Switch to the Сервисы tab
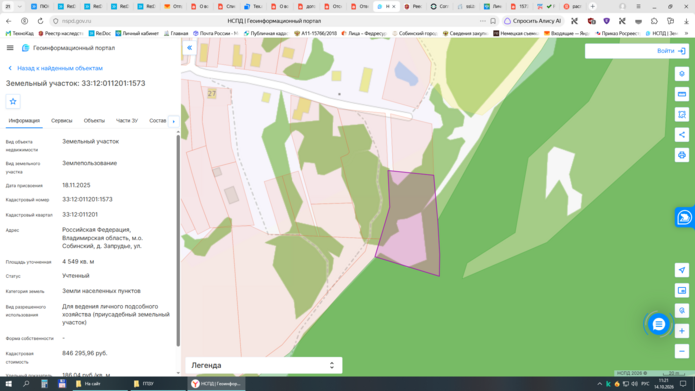Screen dimensions: 695x391 62,121
